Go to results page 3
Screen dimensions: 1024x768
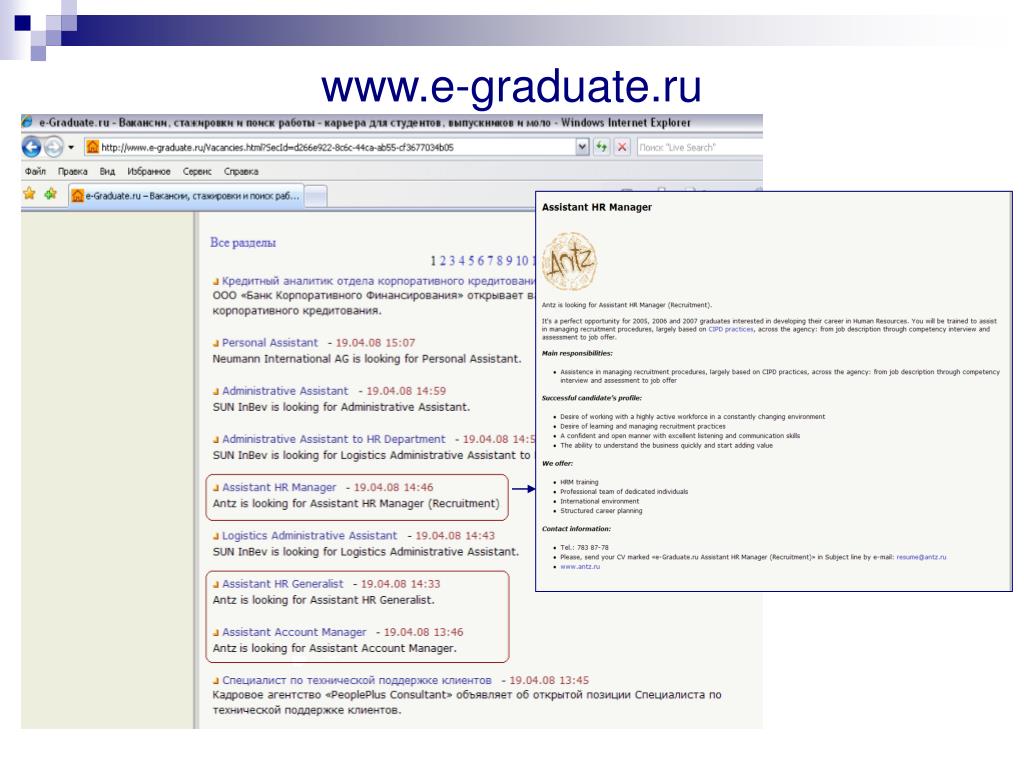coord(452,261)
